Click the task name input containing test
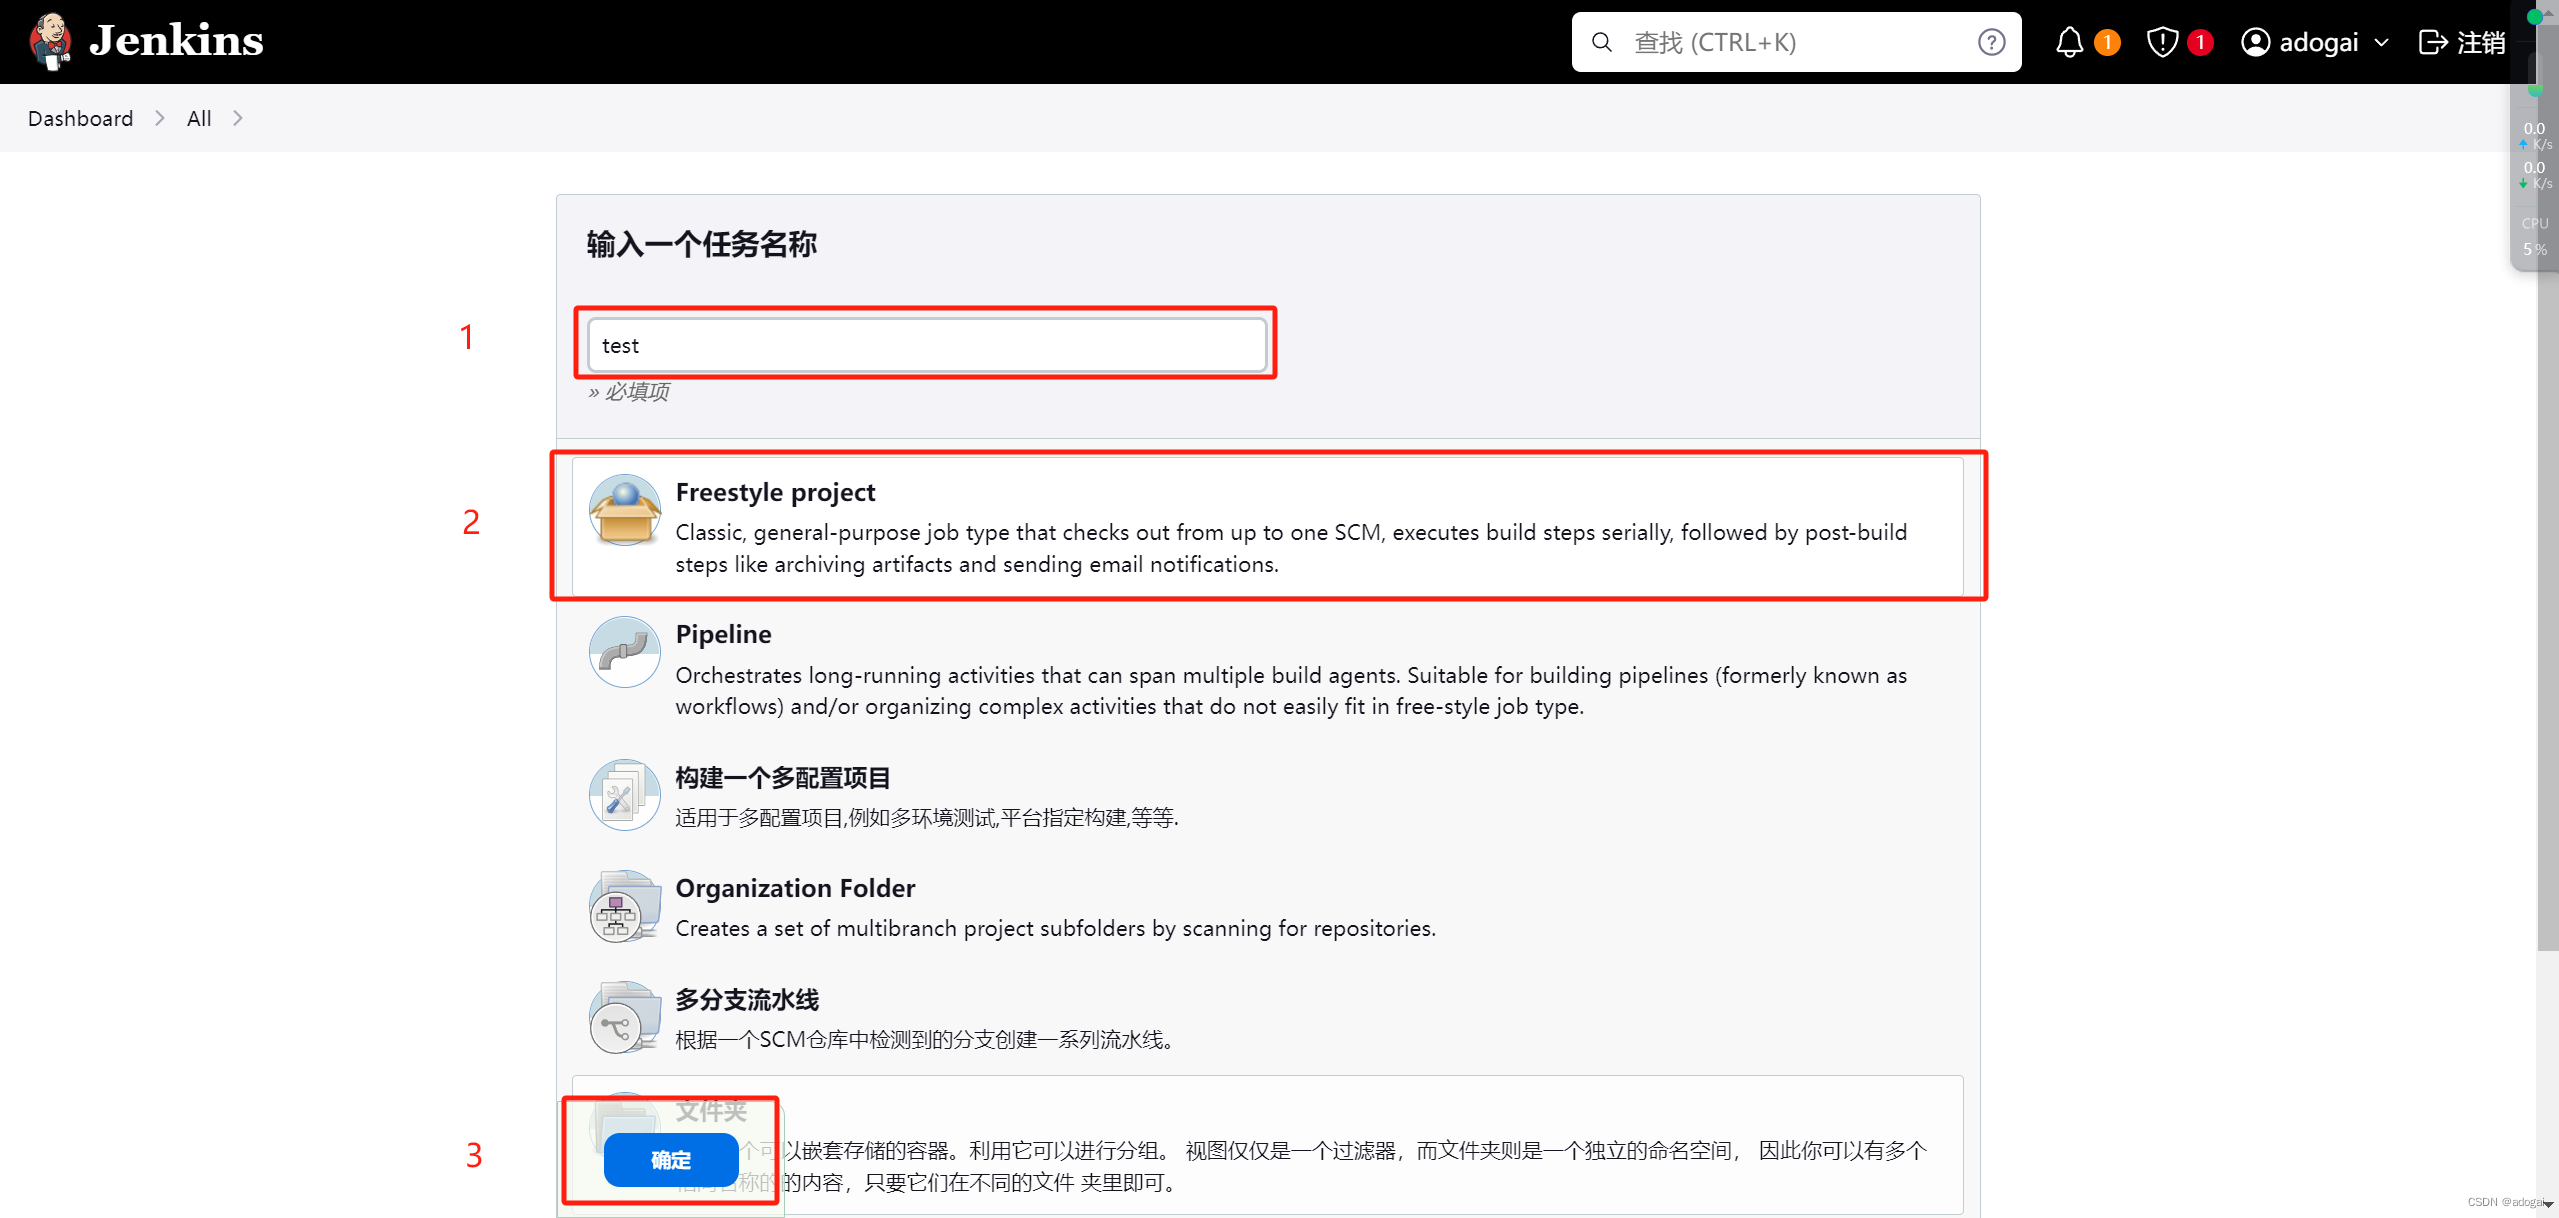 click(926, 345)
